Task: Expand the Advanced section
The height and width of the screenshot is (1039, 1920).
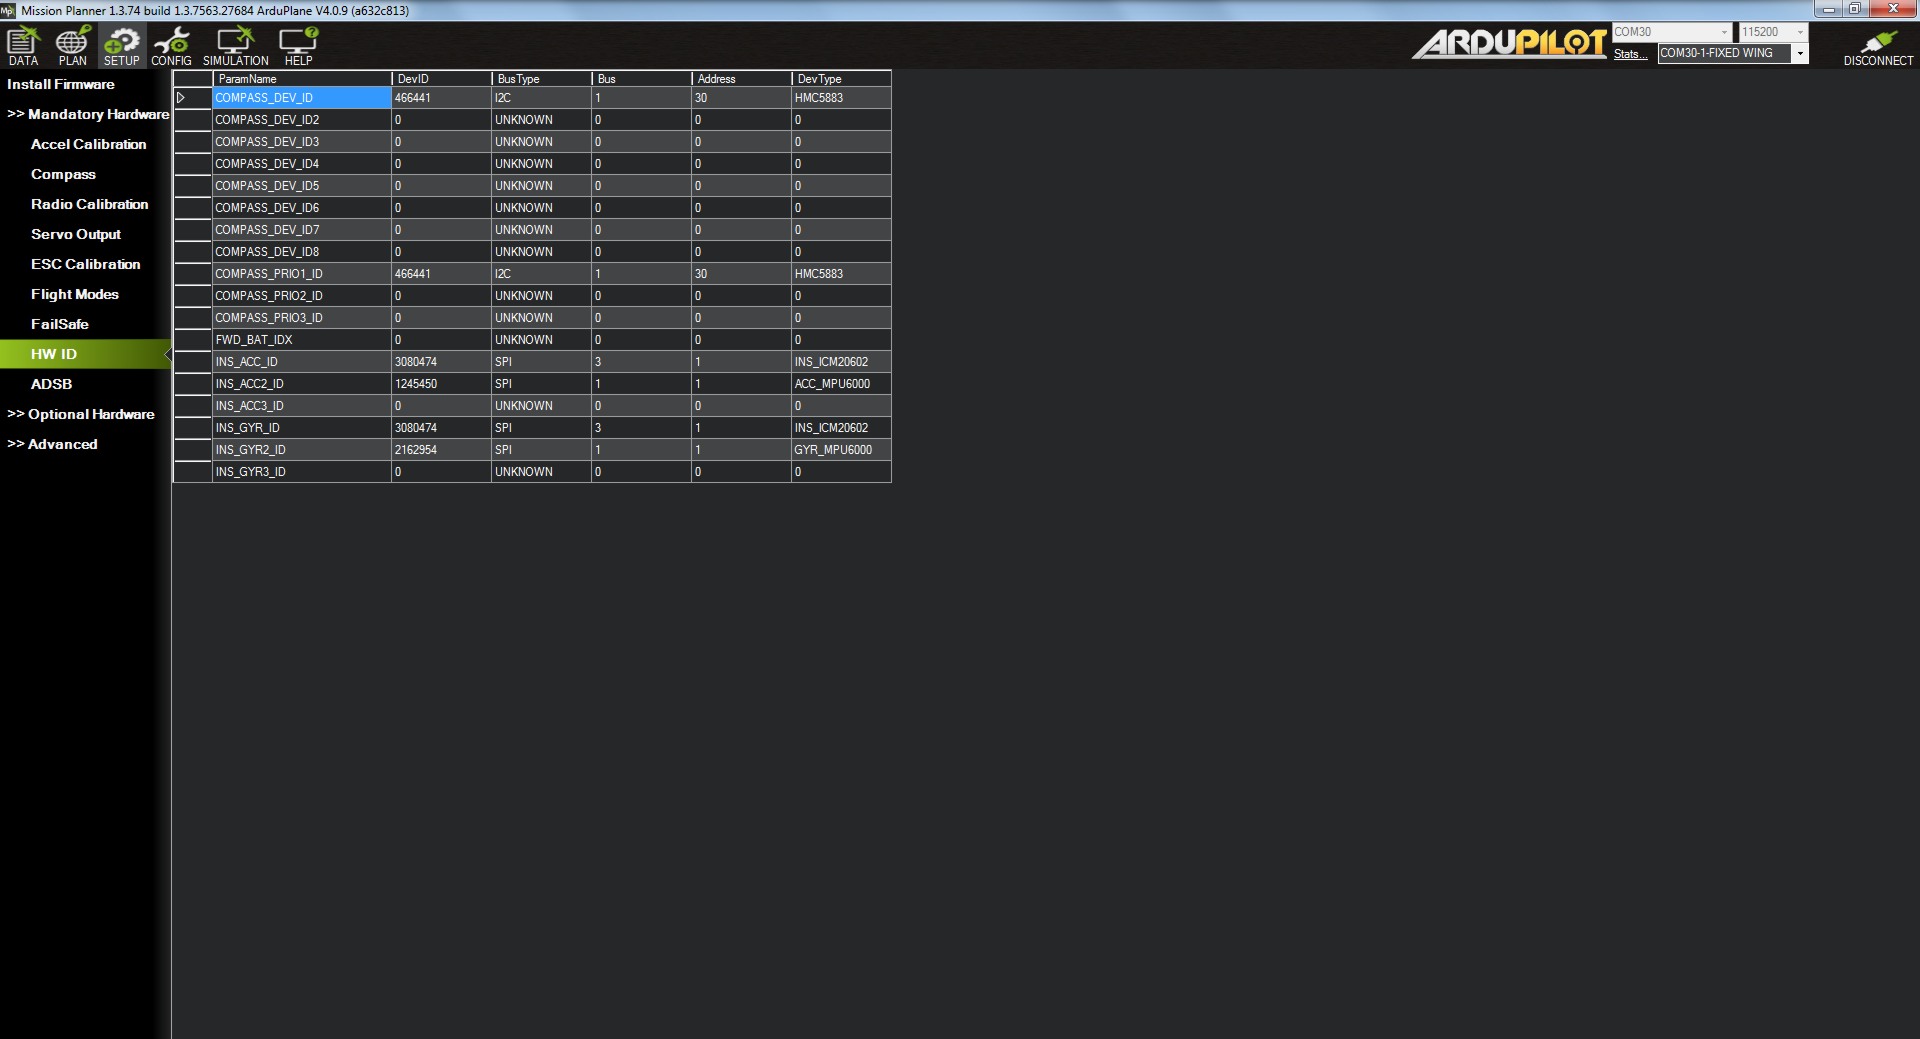Action: 53,444
